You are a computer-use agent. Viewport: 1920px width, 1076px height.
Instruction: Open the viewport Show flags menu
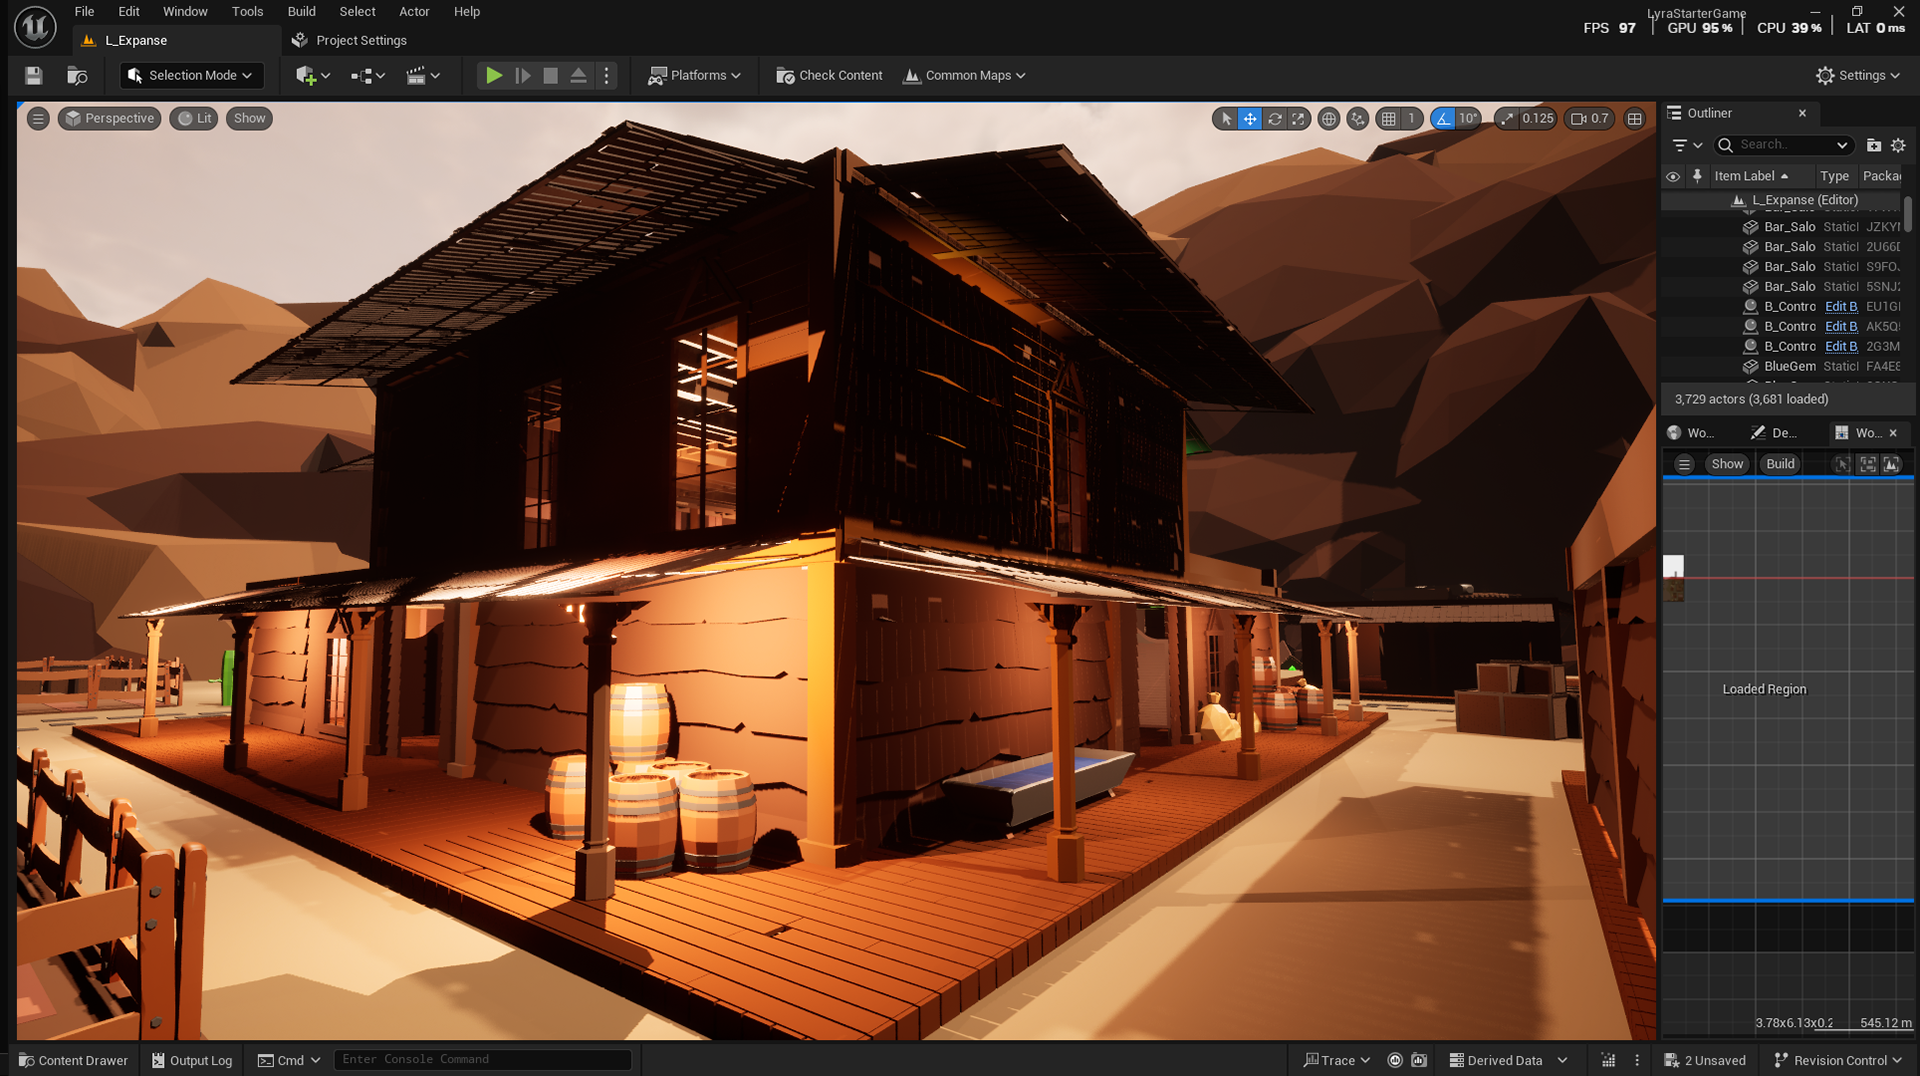[249, 119]
